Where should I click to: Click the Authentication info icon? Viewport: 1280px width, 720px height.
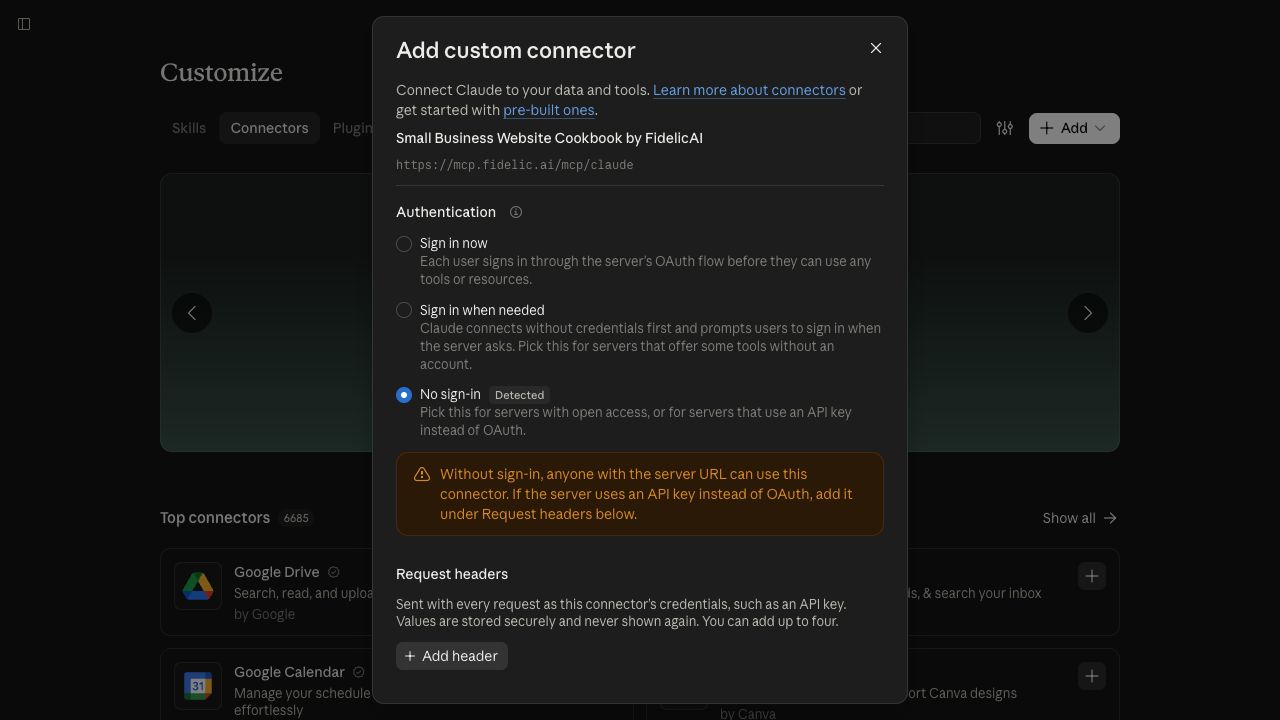point(516,212)
